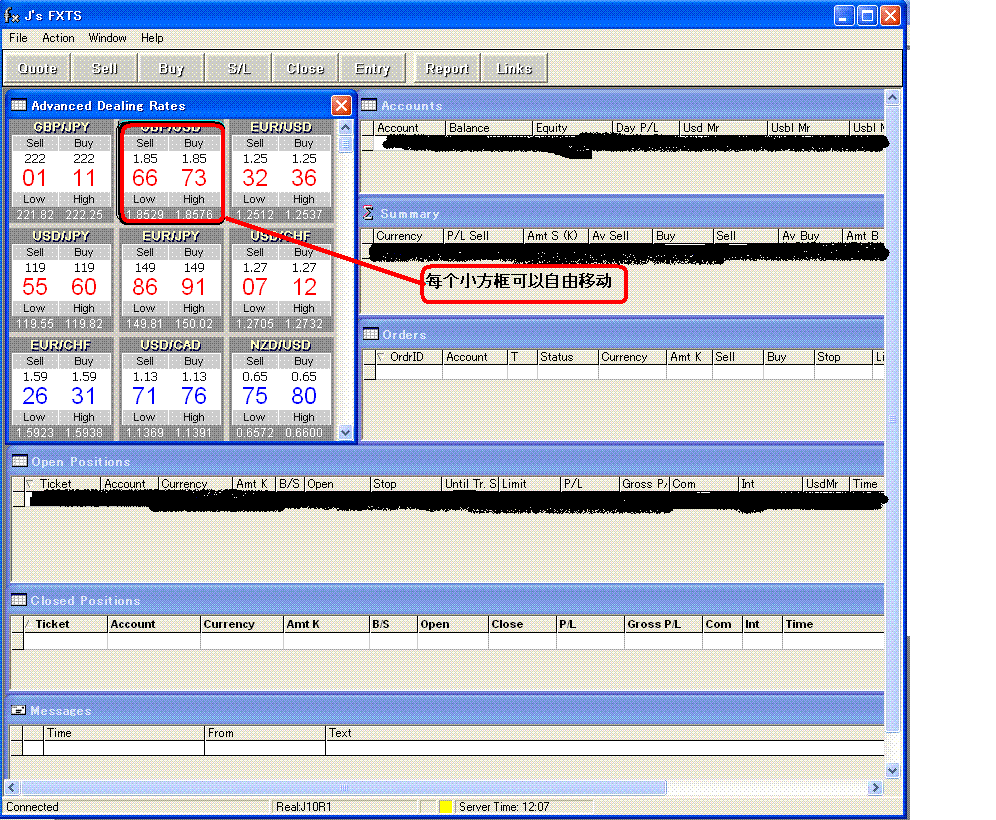
Task: Click the Advanced Dealing Rates title icon
Action: (19, 105)
